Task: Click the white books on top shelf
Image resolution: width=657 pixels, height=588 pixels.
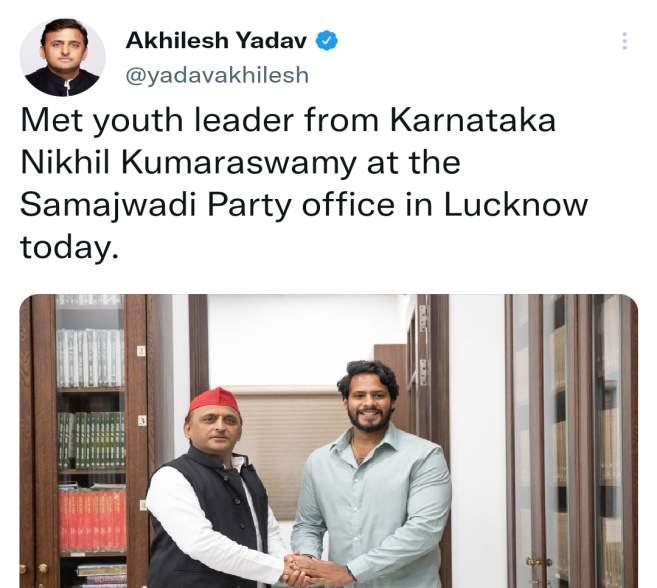Action: click(90, 358)
